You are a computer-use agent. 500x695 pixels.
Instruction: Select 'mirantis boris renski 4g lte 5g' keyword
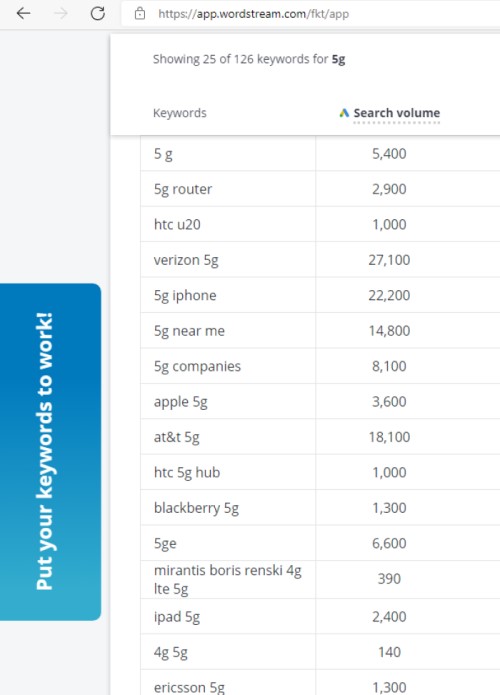(227, 579)
